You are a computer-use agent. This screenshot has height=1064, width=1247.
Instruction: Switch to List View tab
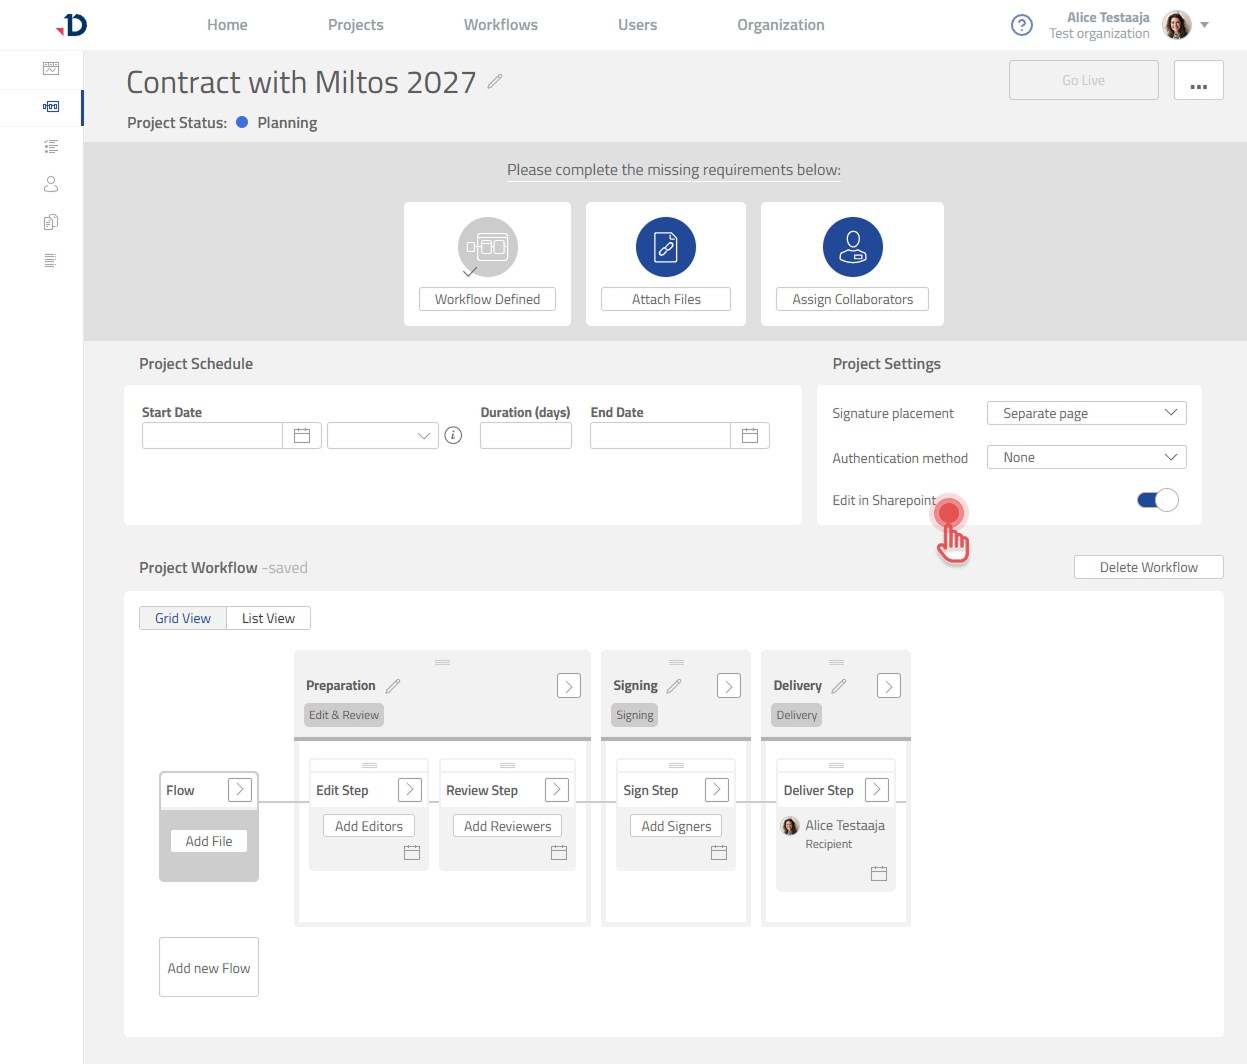coord(268,618)
